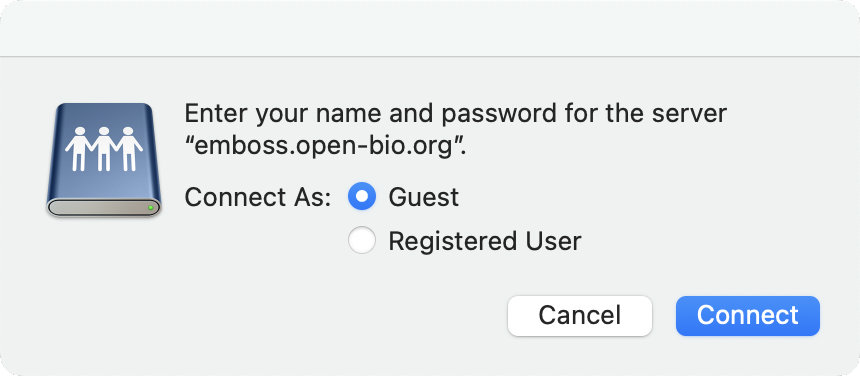Confirm the guest connection with the blue Connect button
The image size is (860, 376).
point(748,316)
